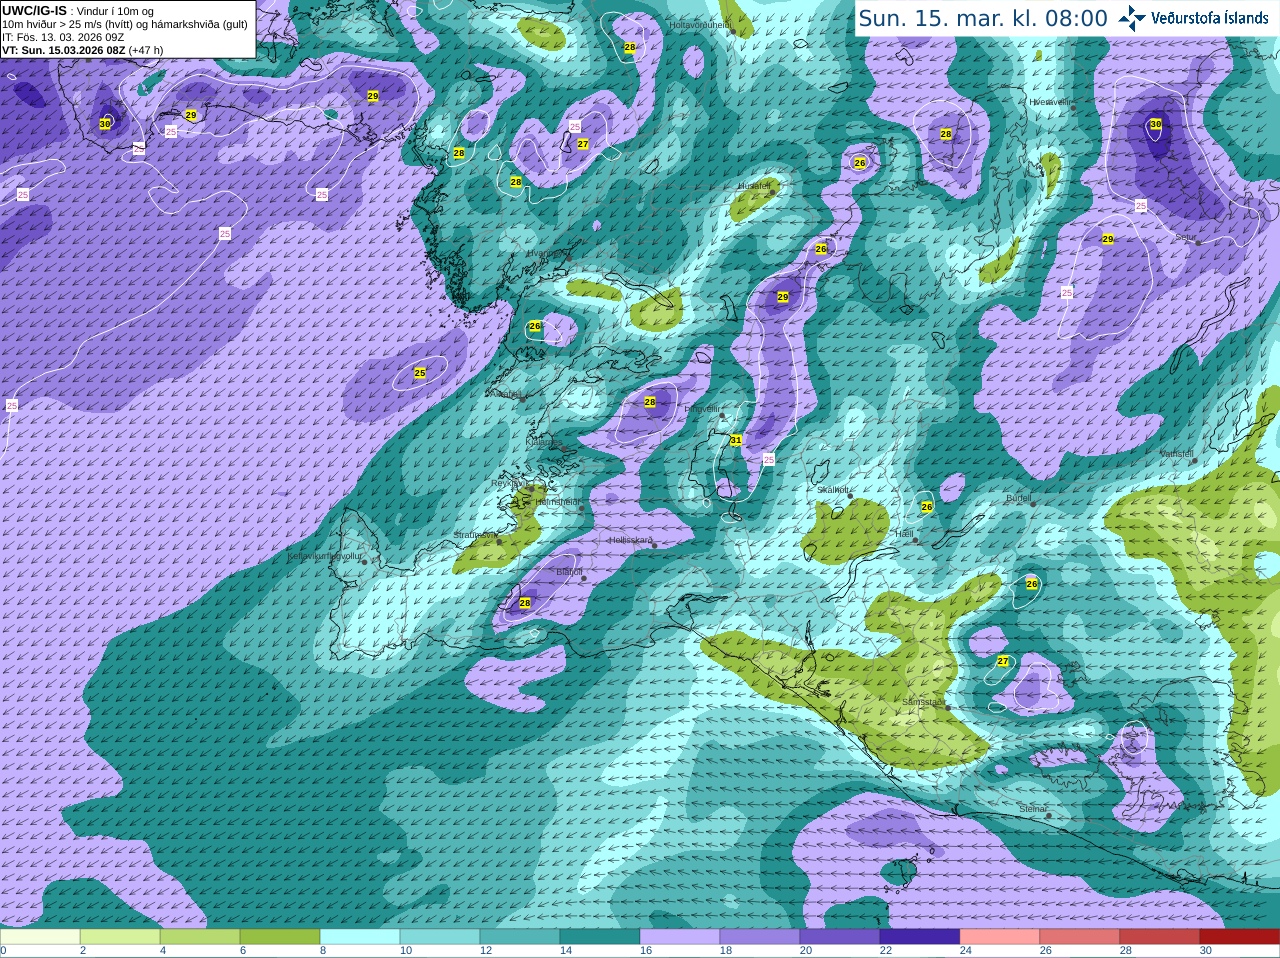Click the Búrfell station label
The width and height of the screenshot is (1280, 958).
tap(1019, 497)
